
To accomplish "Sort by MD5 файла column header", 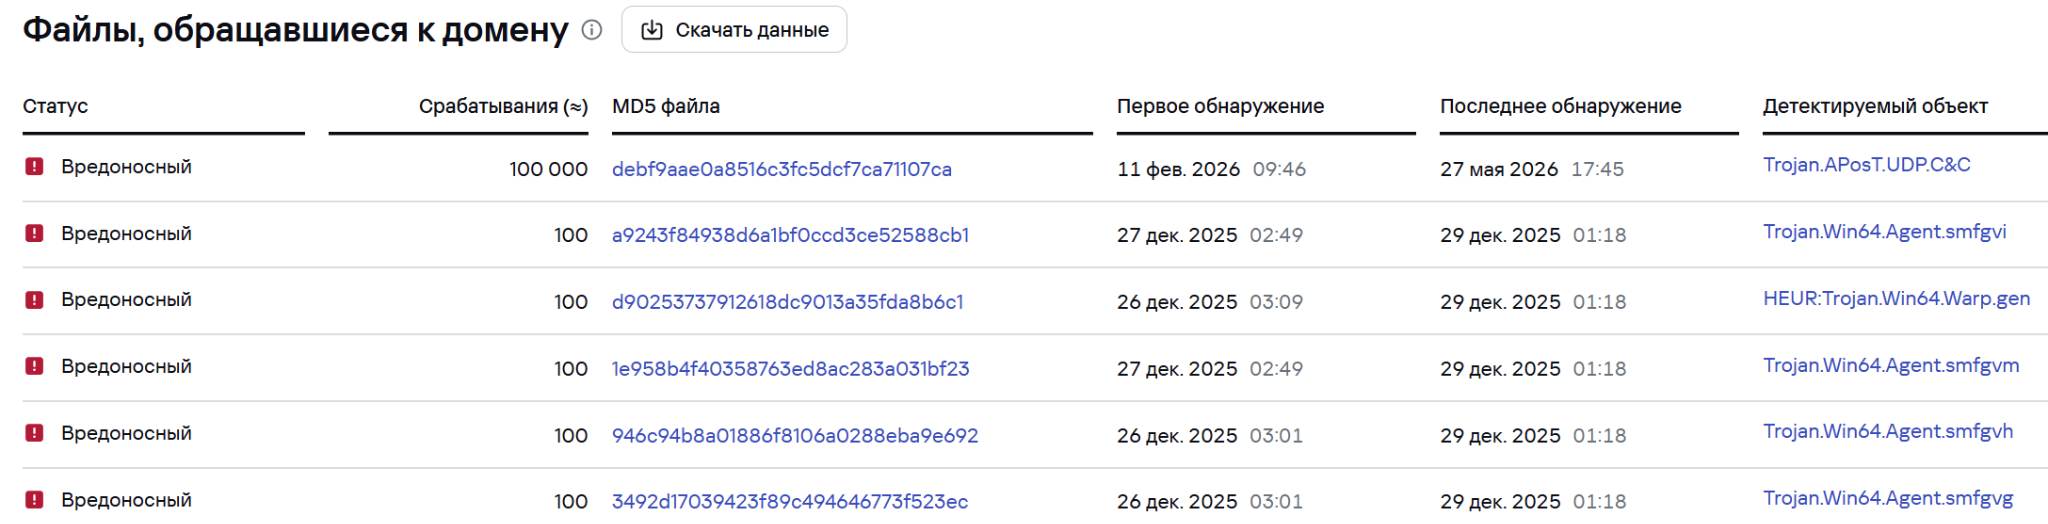I will tap(666, 106).
